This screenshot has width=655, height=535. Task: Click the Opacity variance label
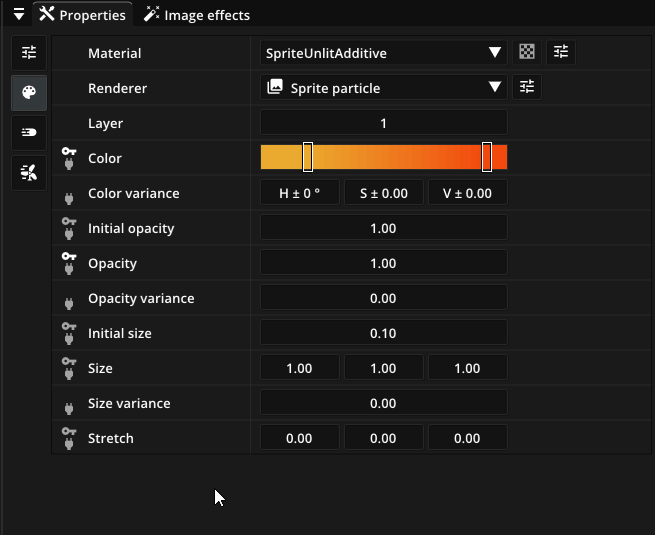point(141,298)
